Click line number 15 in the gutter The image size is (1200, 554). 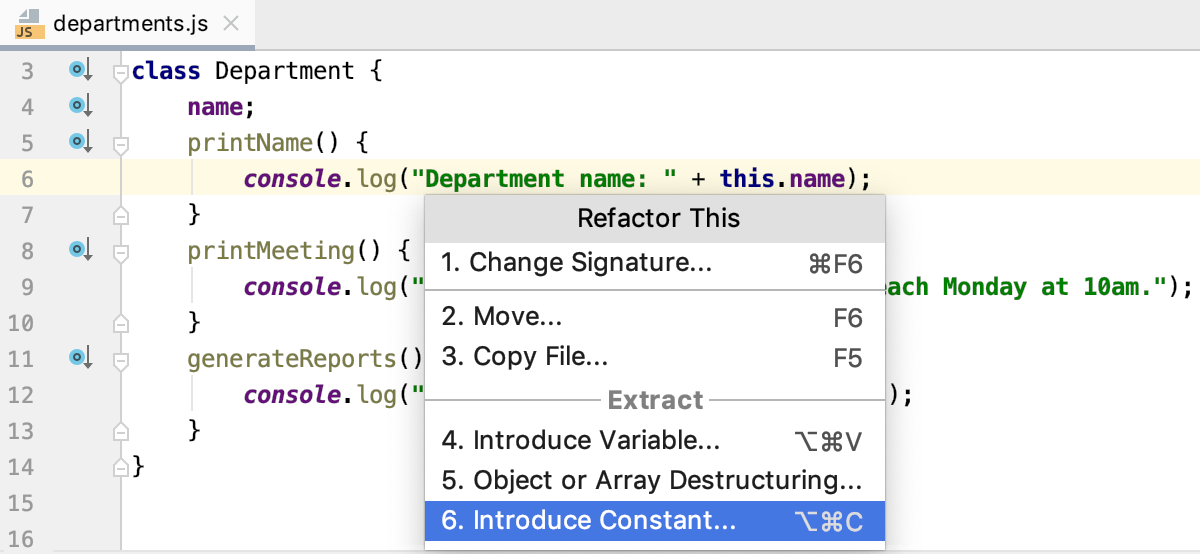tap(21, 502)
